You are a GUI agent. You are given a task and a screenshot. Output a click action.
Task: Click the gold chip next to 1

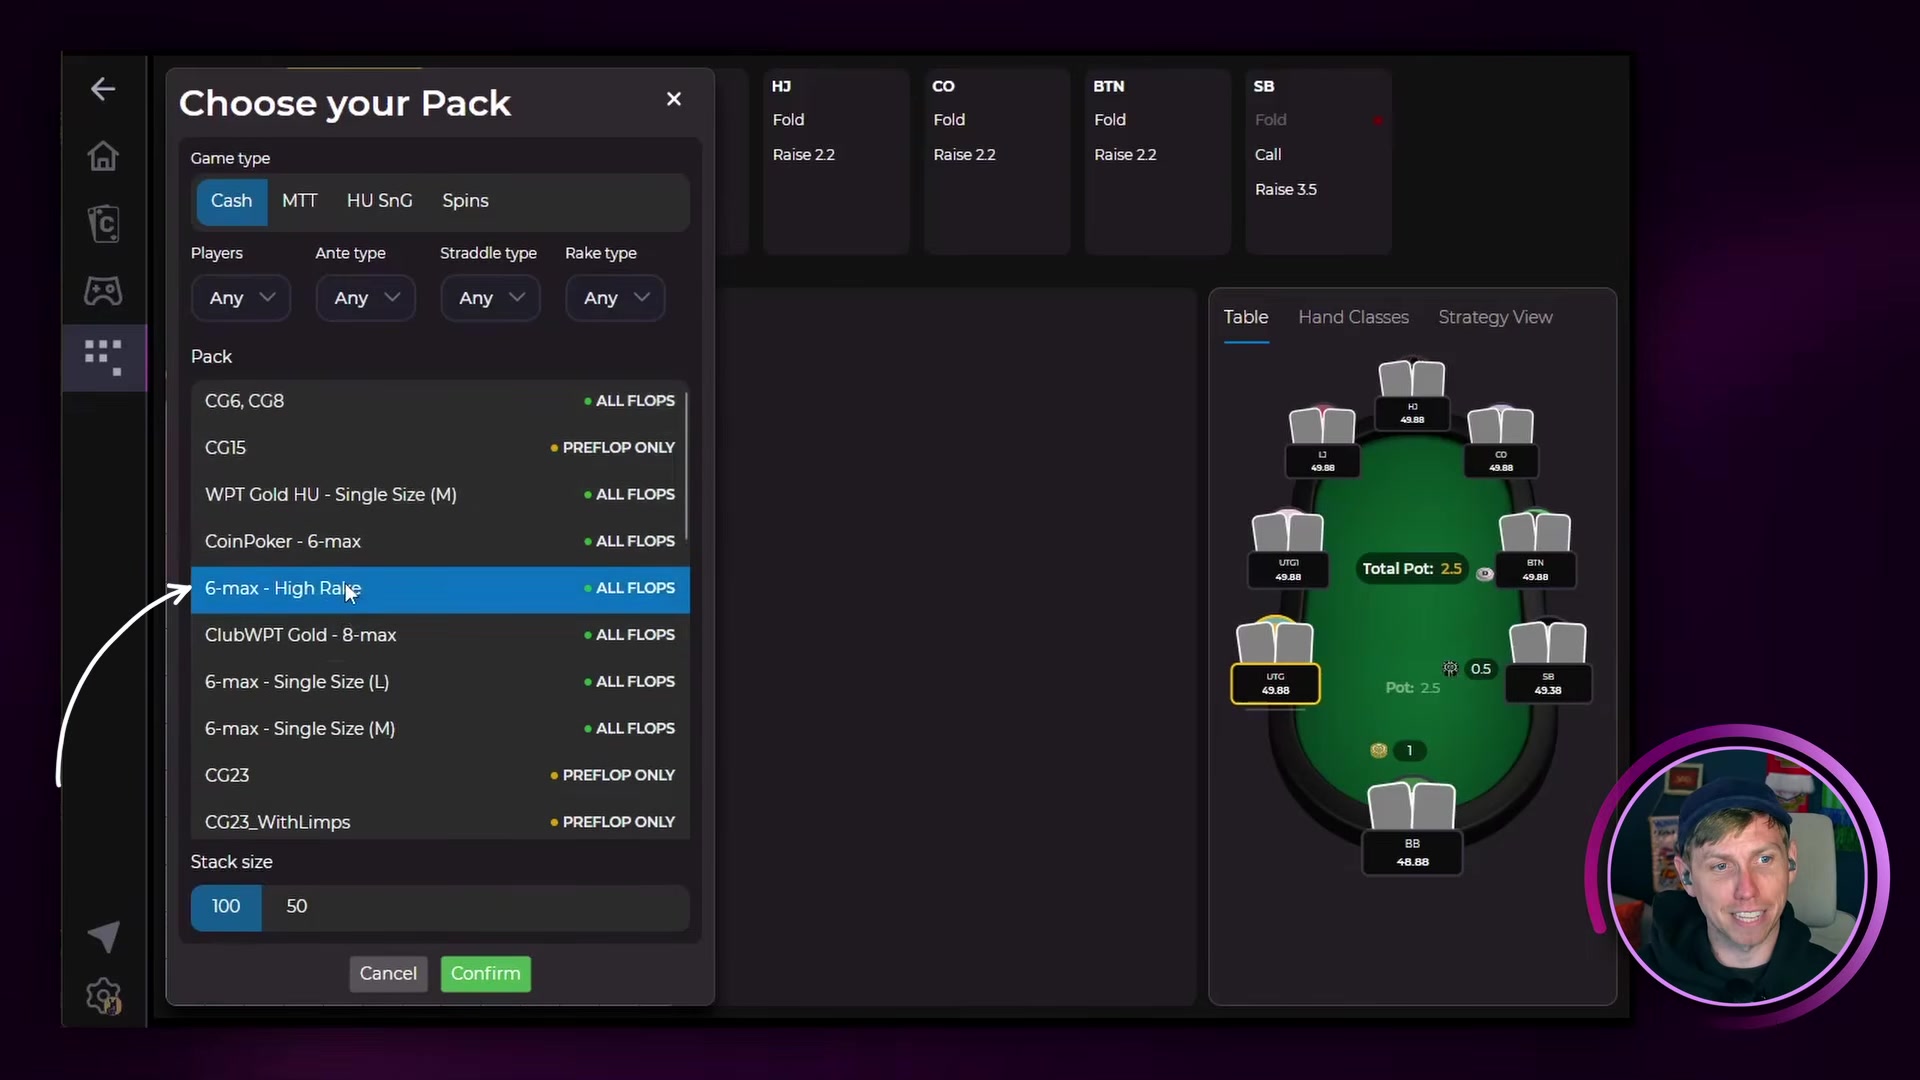(x=1379, y=750)
